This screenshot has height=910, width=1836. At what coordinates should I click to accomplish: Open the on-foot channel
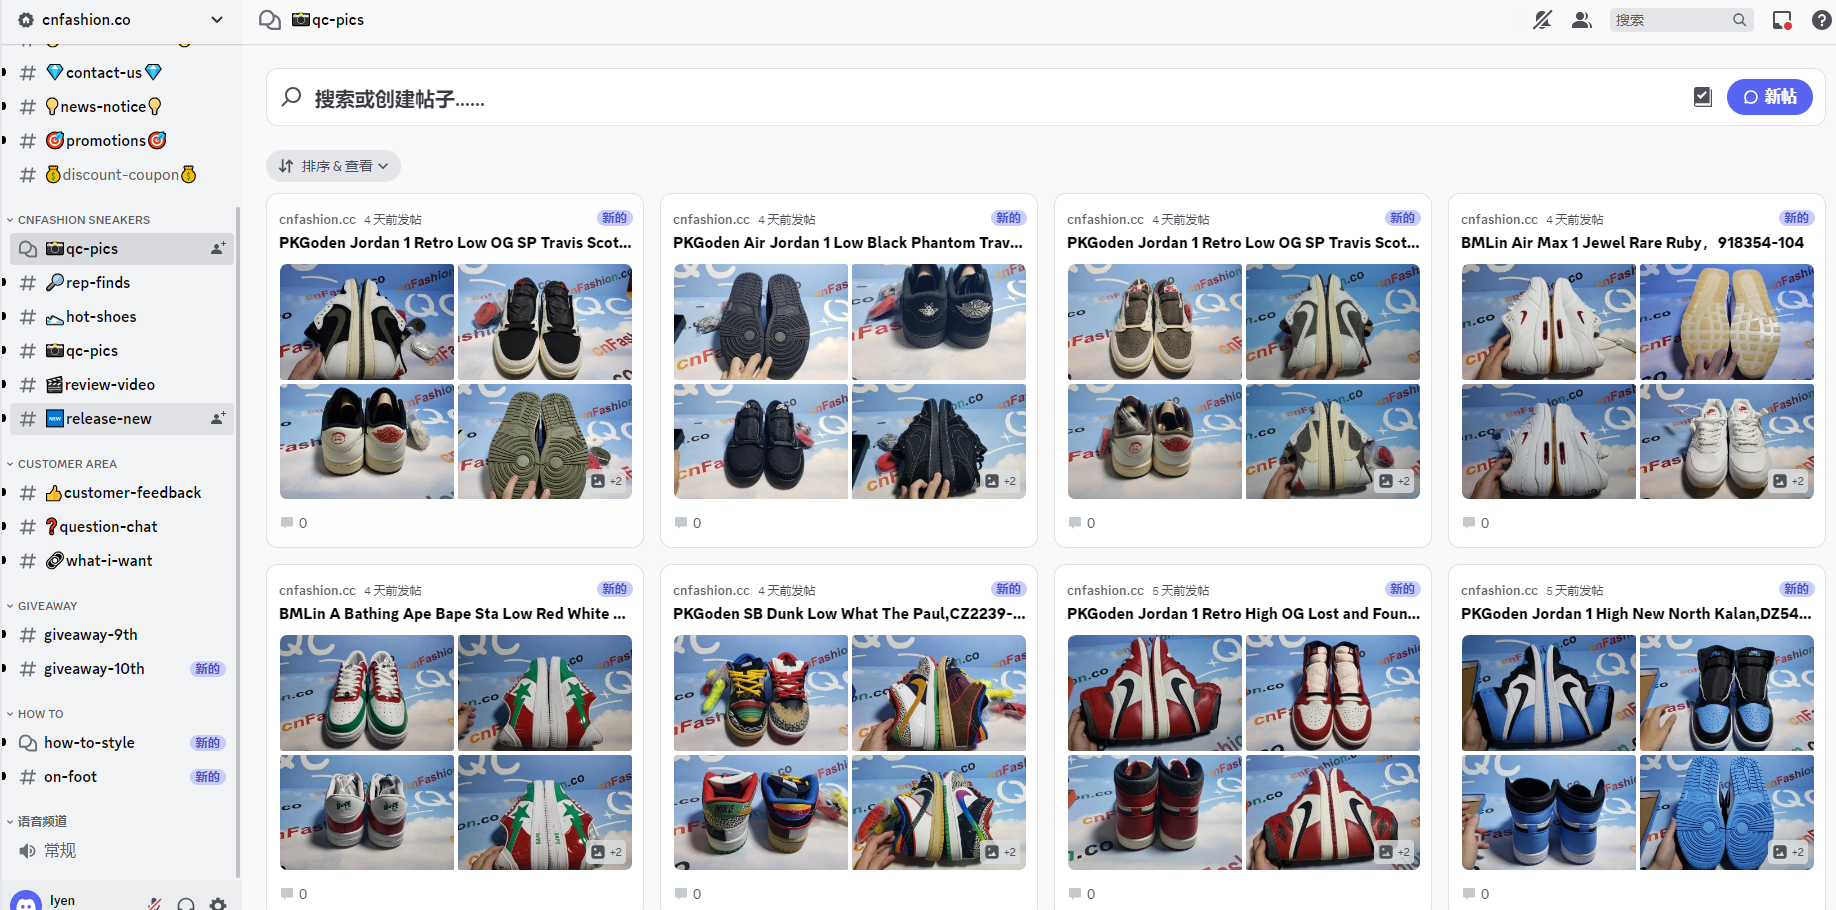tap(122, 776)
